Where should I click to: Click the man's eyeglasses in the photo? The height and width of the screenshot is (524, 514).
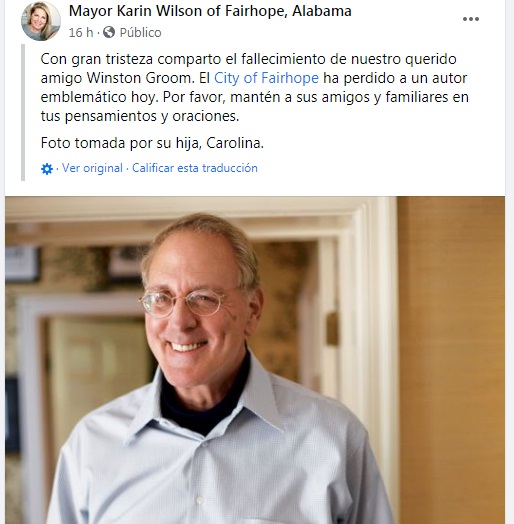tap(181, 303)
